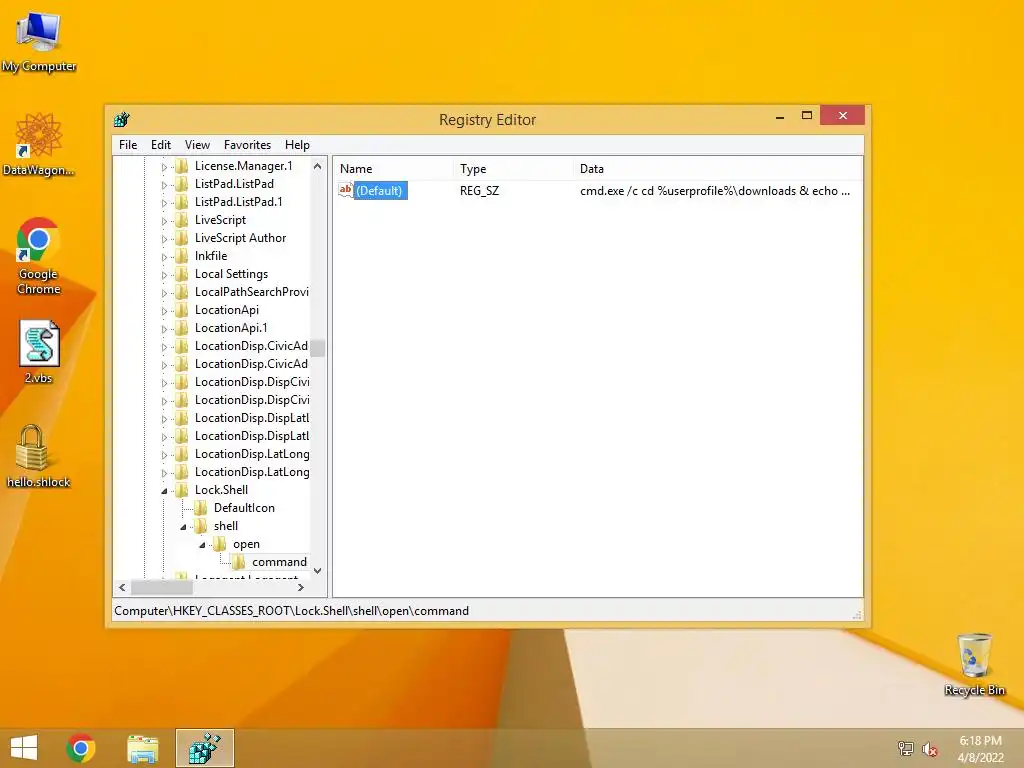The image size is (1024, 768).
Task: Open the File menu
Action: 128,145
